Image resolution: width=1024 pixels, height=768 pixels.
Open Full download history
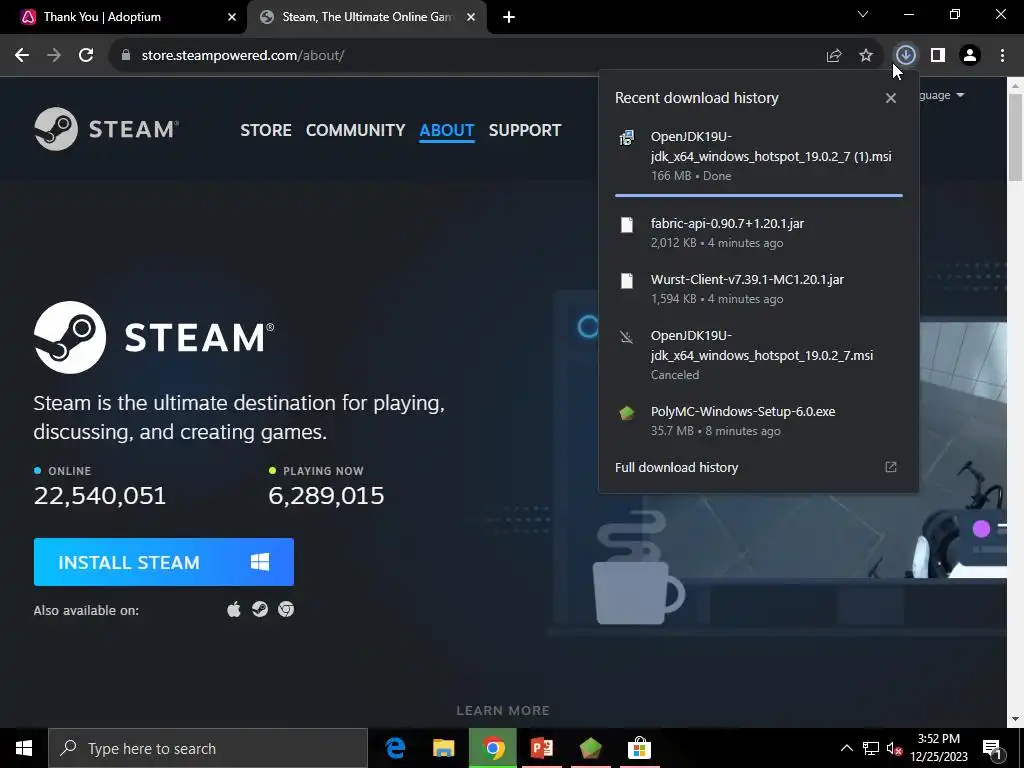(677, 468)
